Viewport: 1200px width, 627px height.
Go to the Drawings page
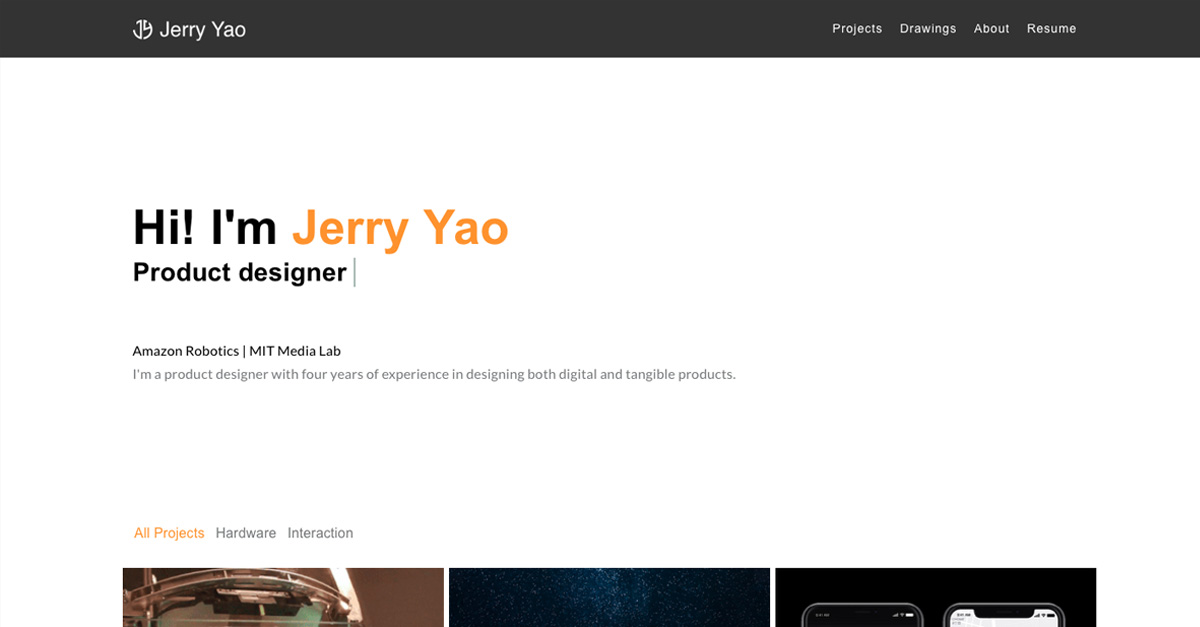[928, 29]
